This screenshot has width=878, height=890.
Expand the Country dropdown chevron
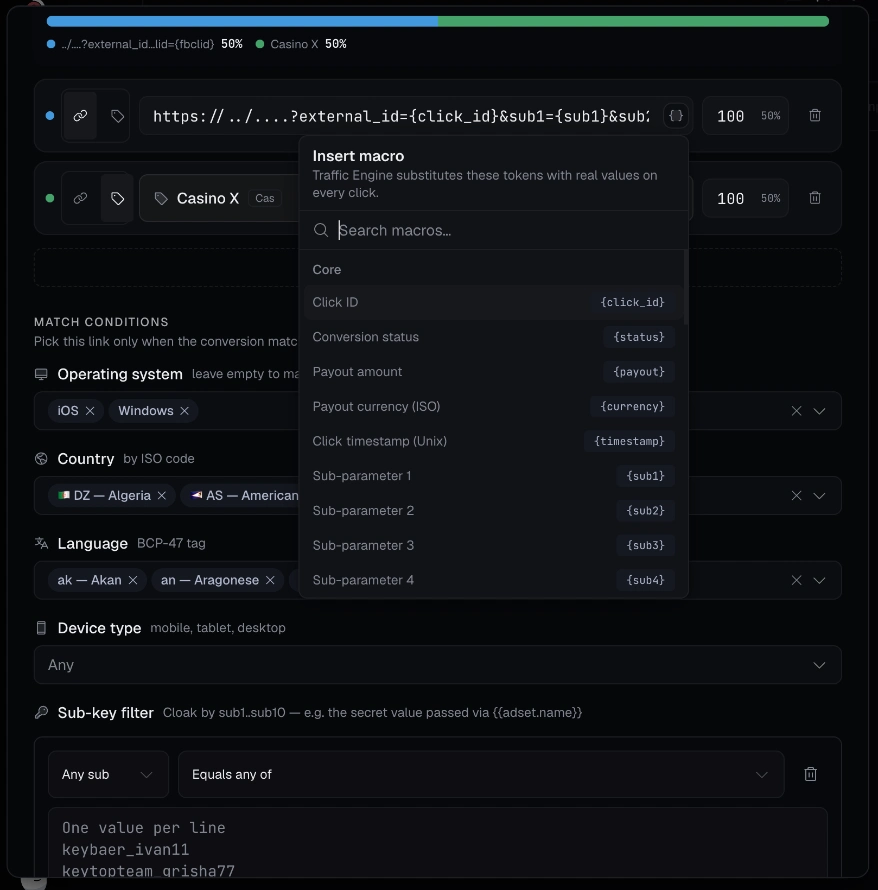(819, 496)
